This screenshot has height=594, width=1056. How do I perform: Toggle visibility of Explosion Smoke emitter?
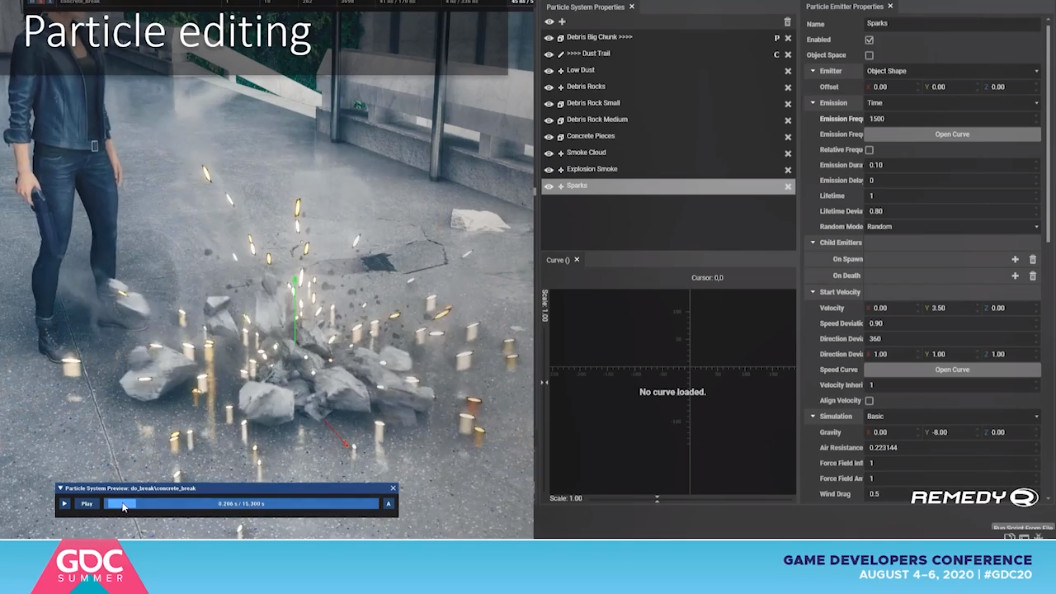(x=548, y=170)
